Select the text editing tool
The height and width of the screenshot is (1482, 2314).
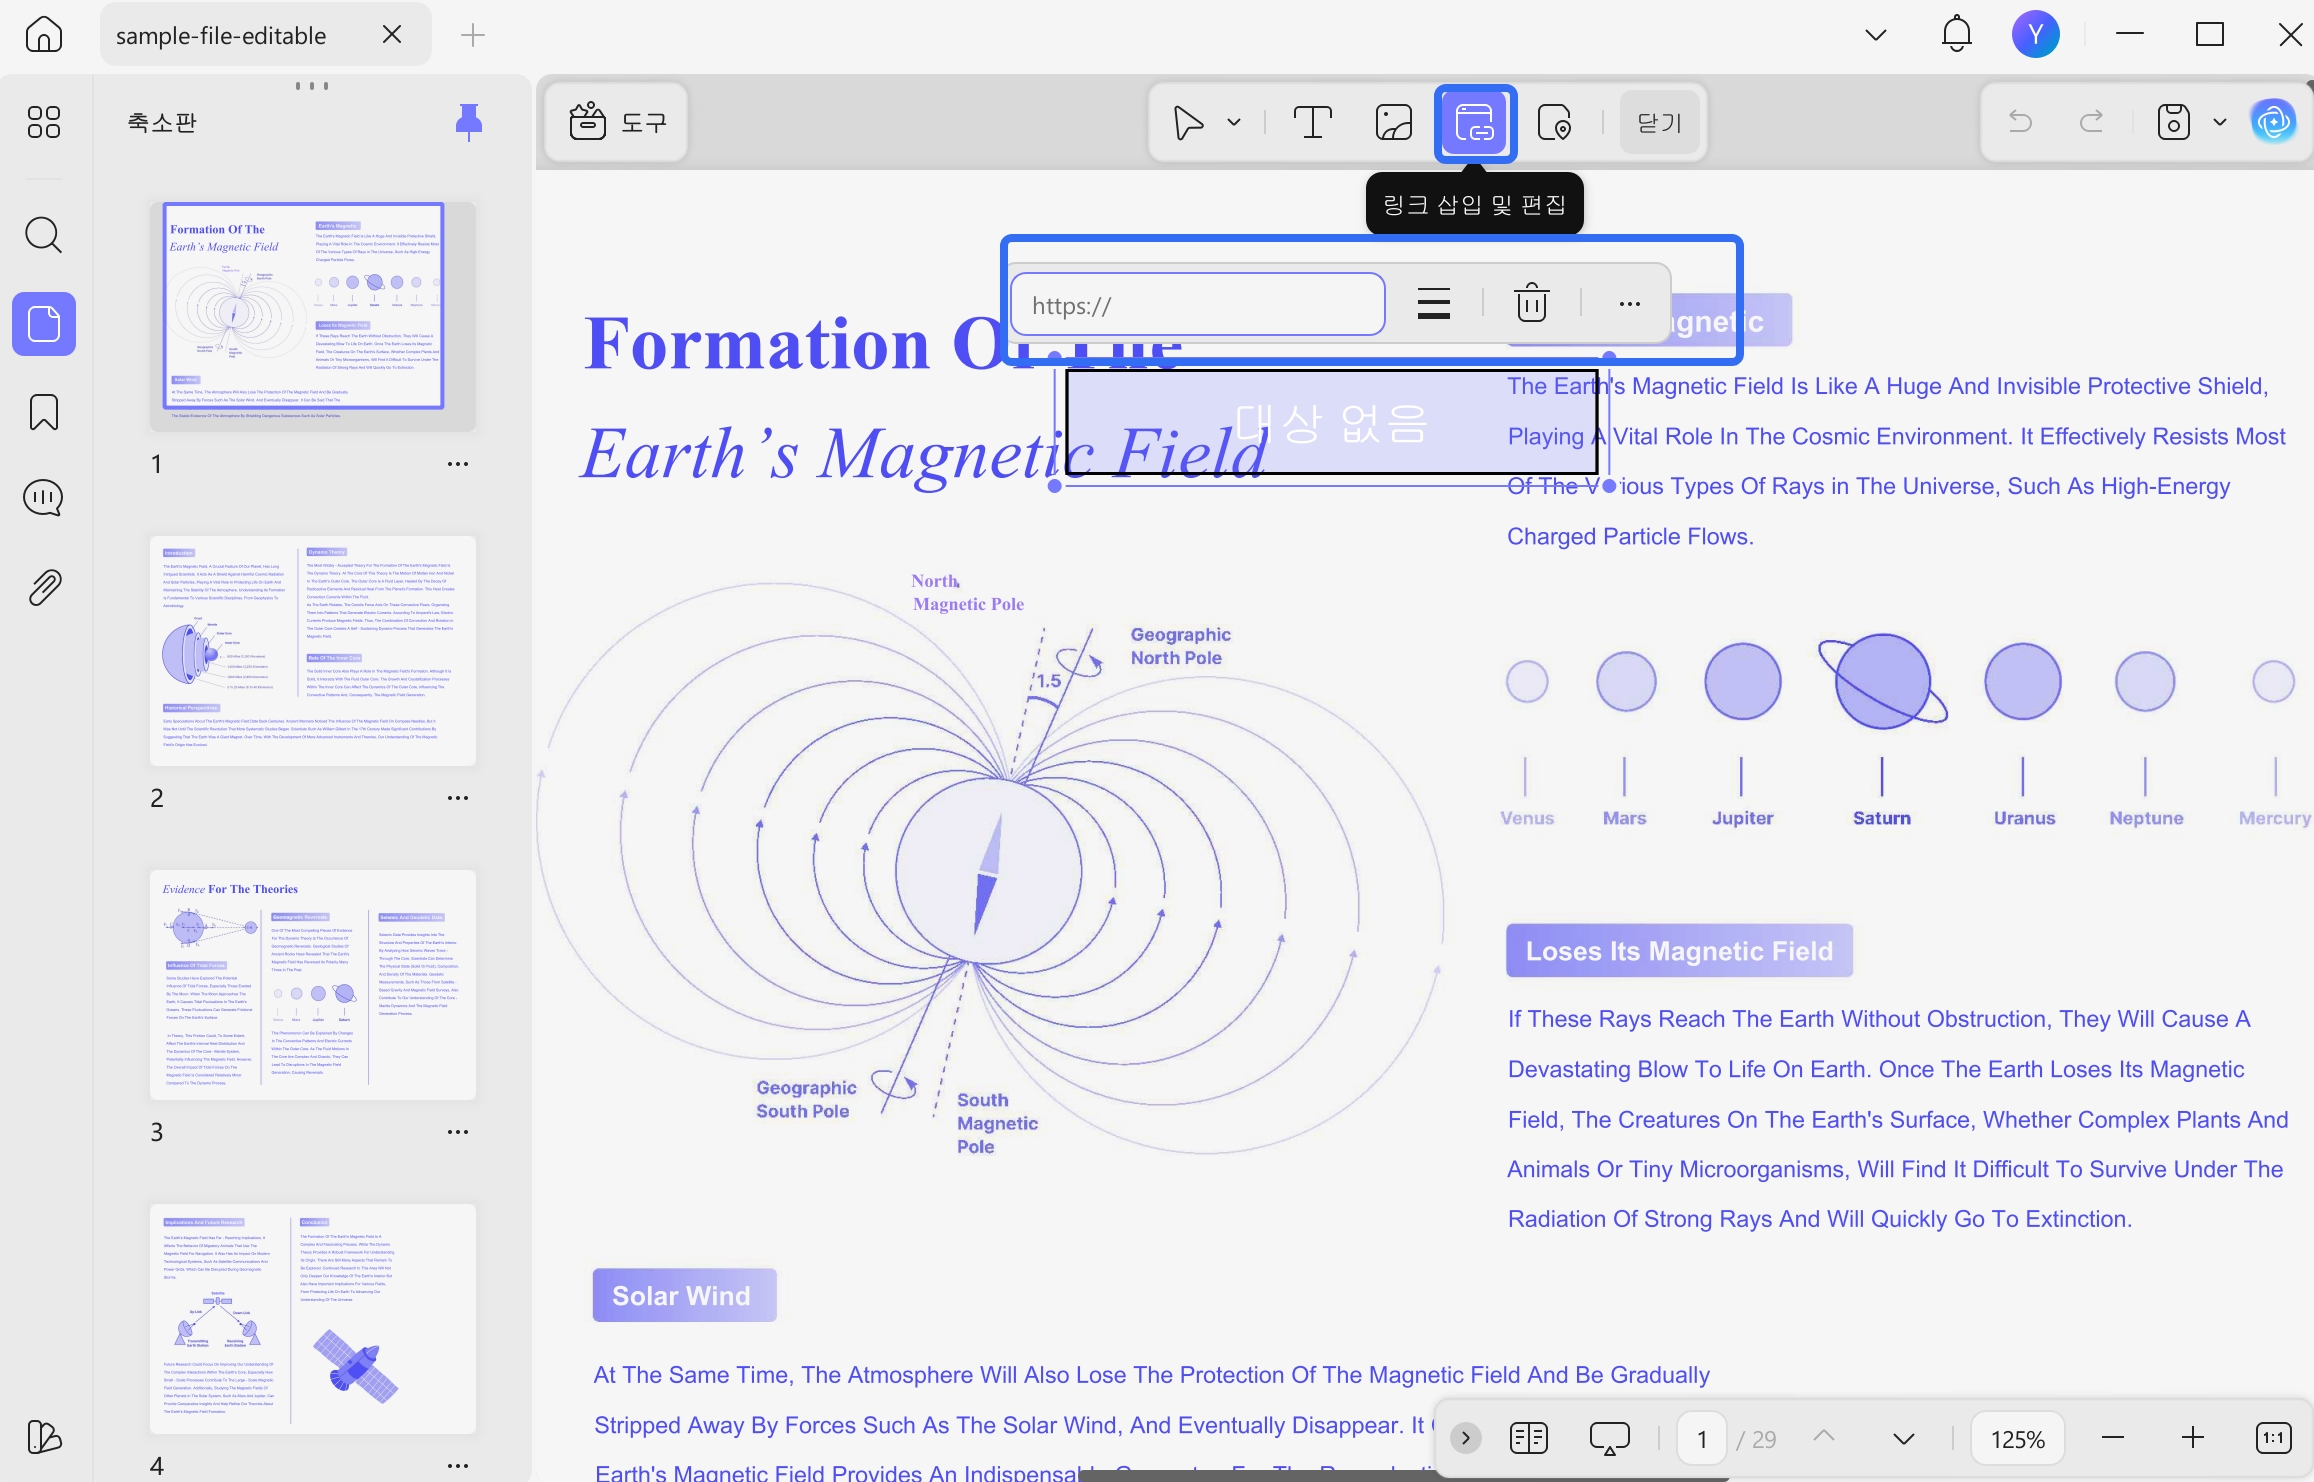tap(1312, 123)
